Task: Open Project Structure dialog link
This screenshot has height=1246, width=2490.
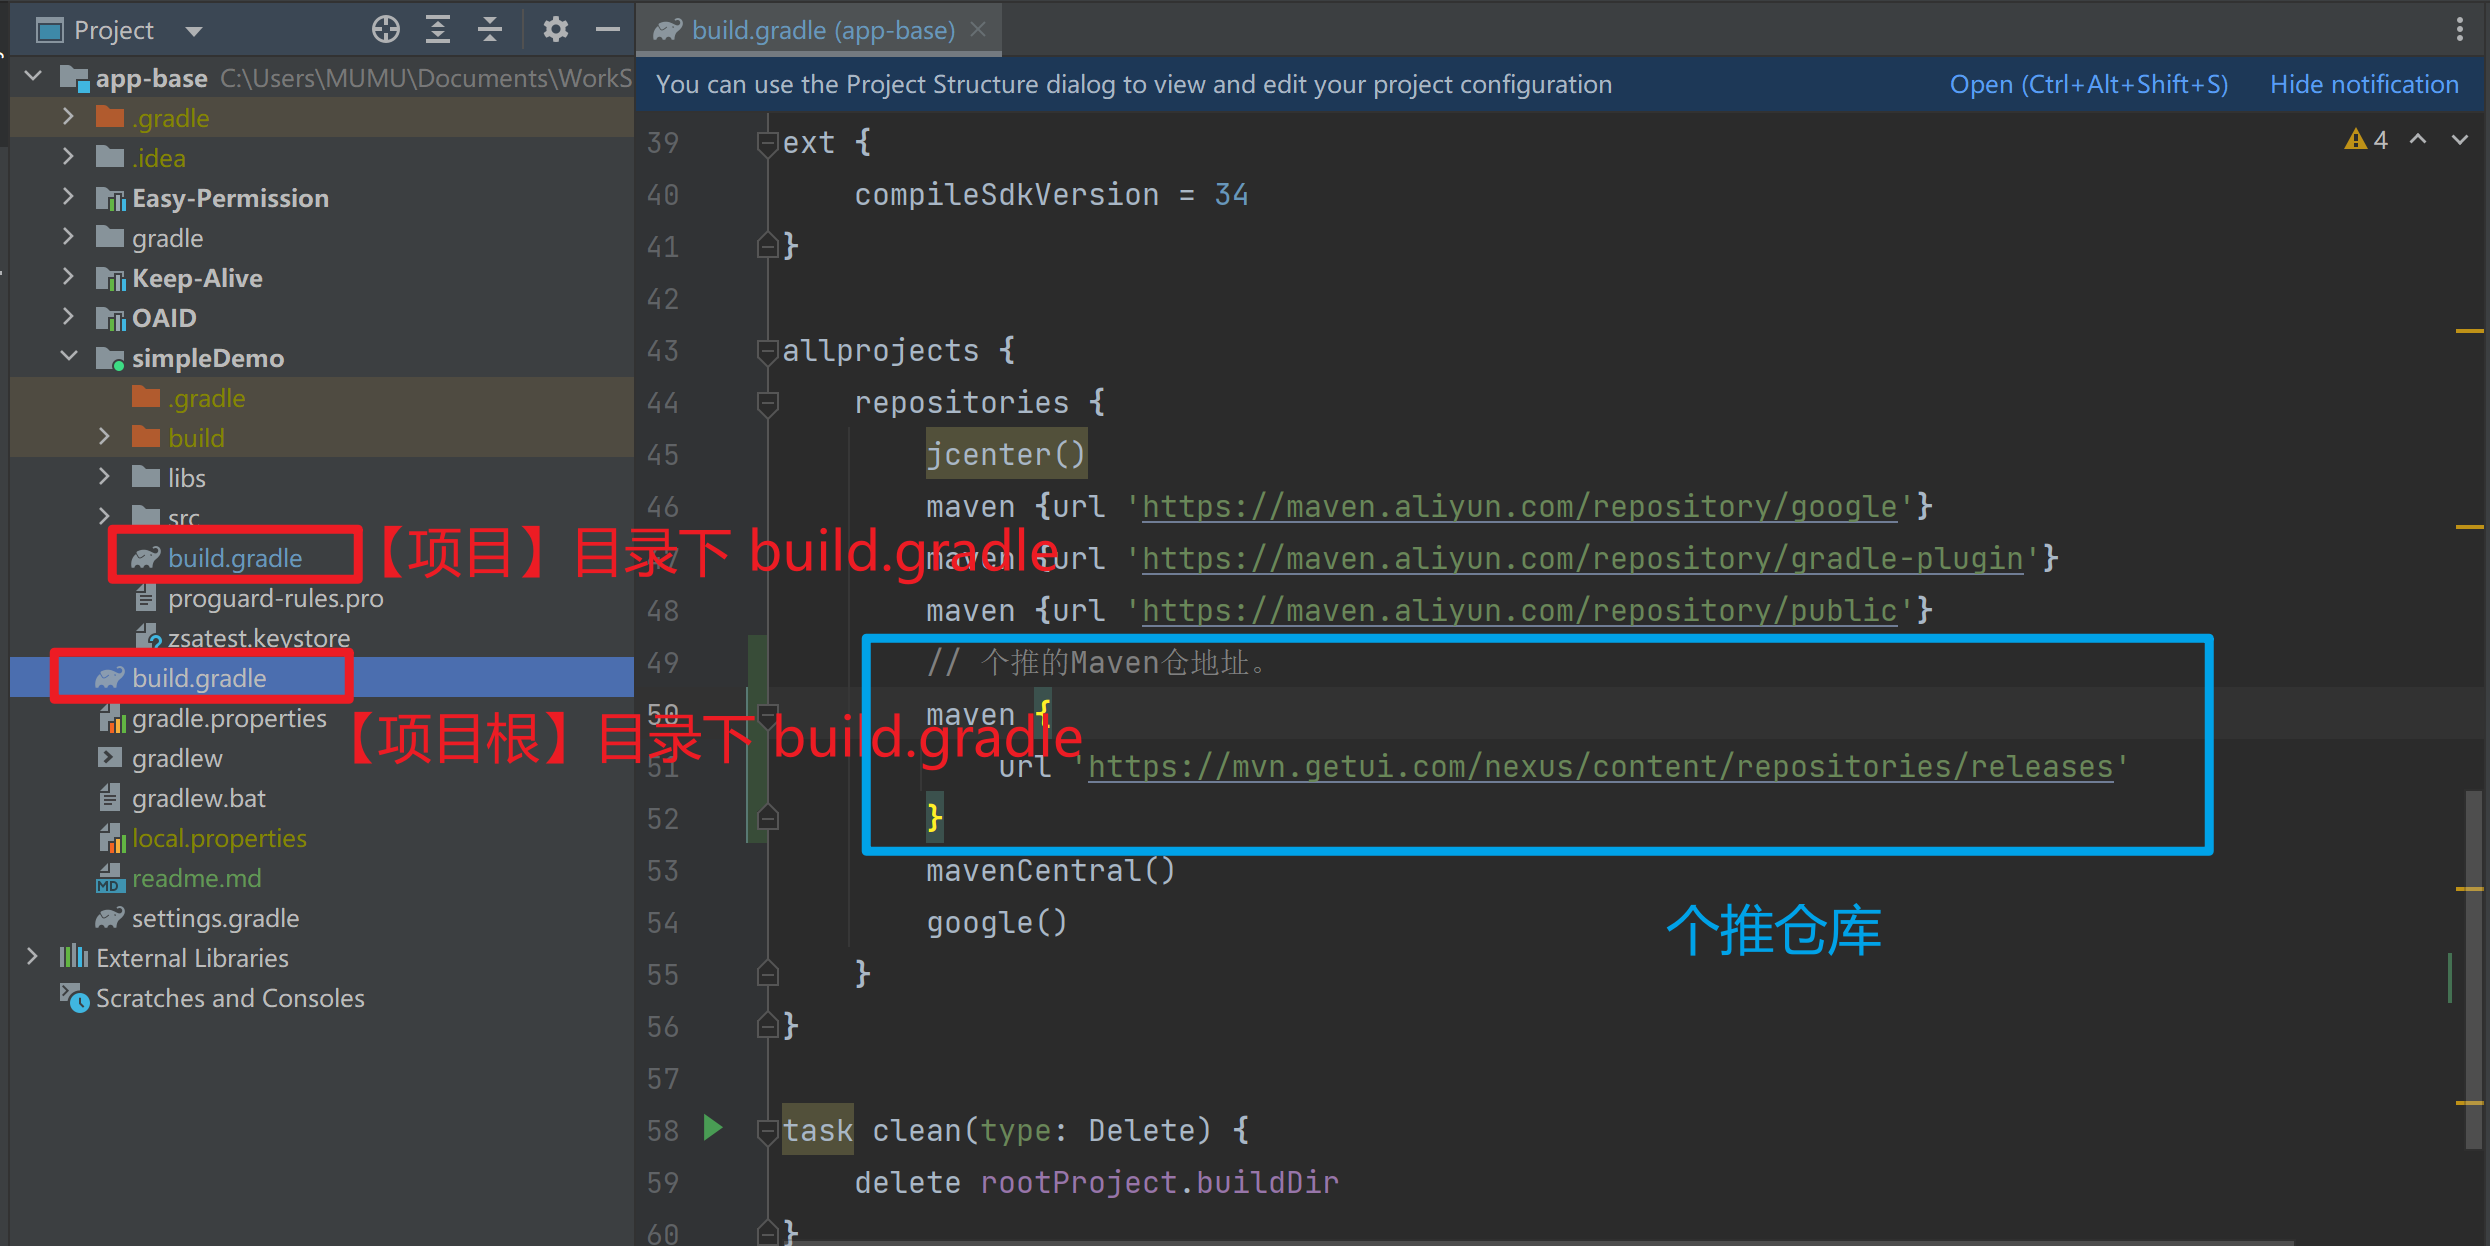Action: coord(2088,84)
